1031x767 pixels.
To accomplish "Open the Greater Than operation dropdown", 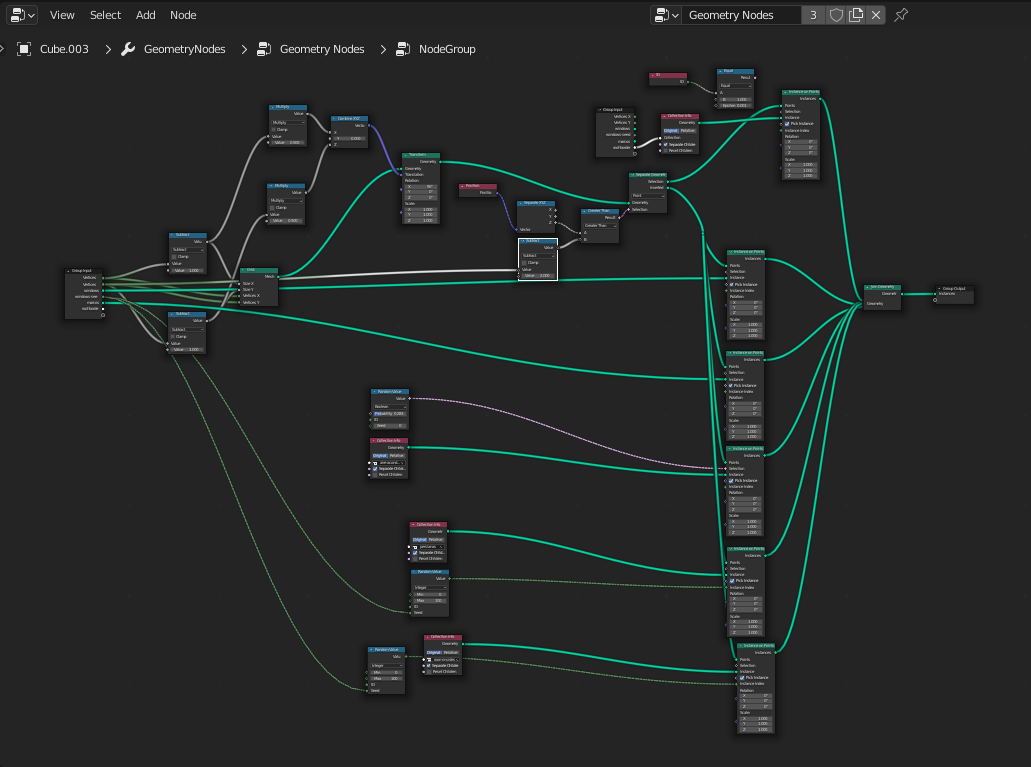I will point(601,226).
